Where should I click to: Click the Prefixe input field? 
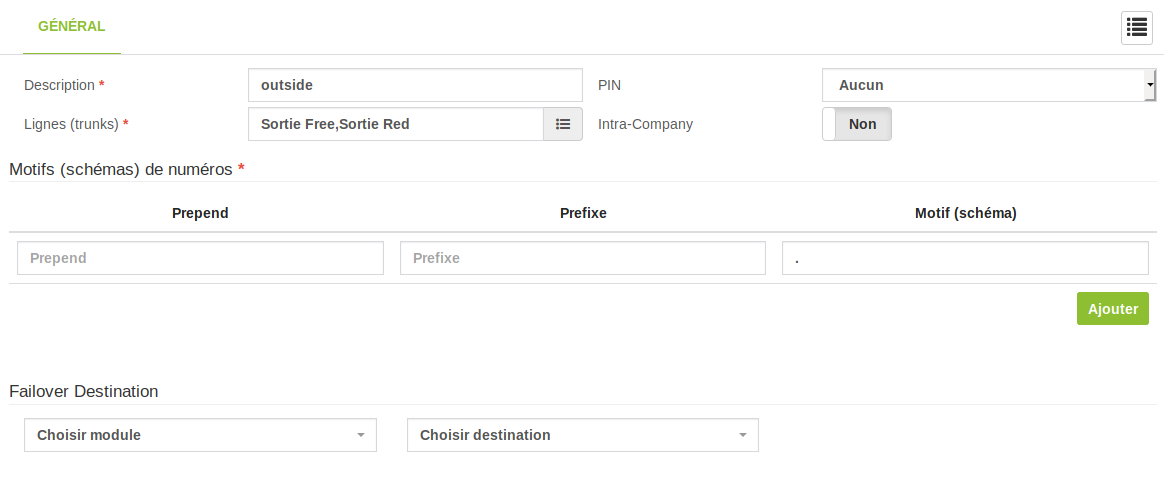(x=583, y=258)
